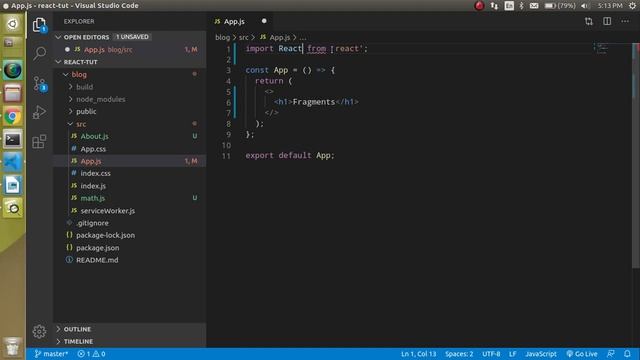The image size is (640, 360).
Task: Open the Search view in activity bar
Action: [40, 53]
